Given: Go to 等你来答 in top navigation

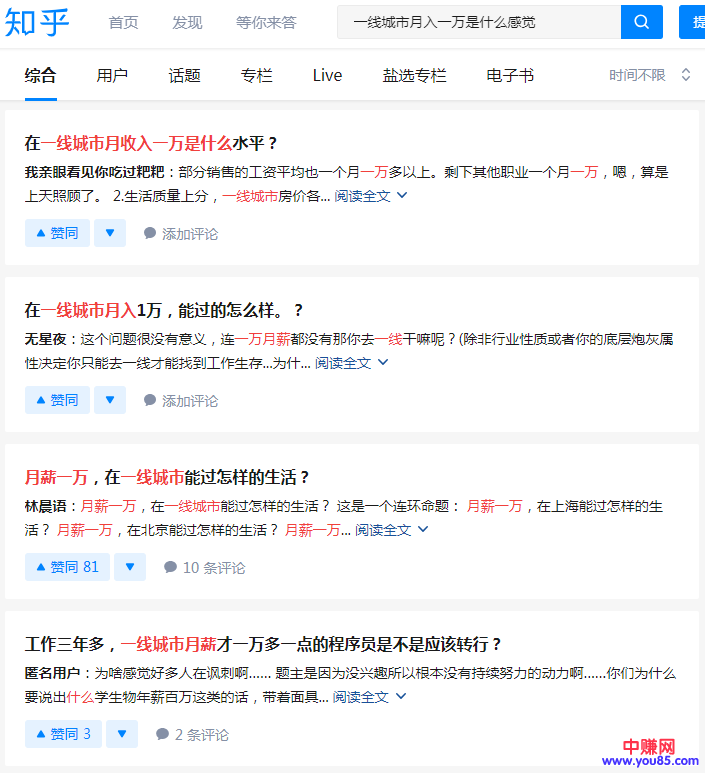Looking at the screenshot, I should coord(266,22).
